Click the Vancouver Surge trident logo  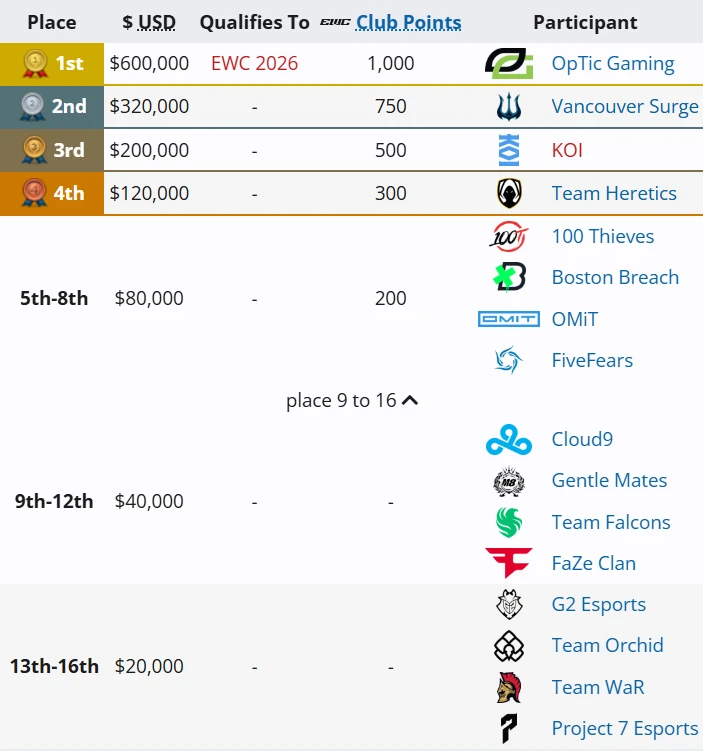[x=509, y=106]
